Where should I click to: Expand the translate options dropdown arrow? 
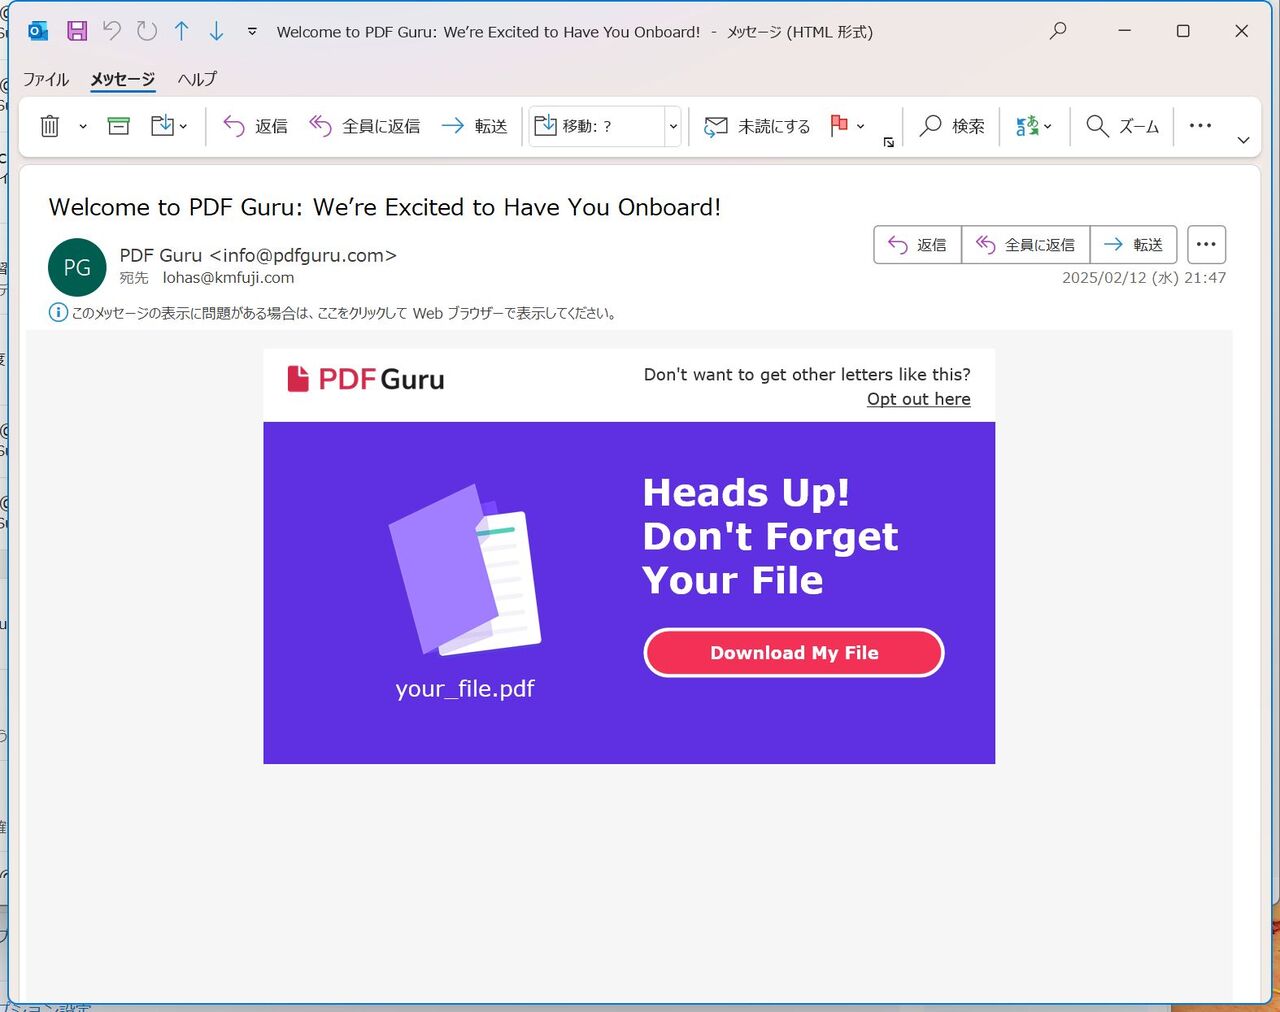(x=1047, y=127)
